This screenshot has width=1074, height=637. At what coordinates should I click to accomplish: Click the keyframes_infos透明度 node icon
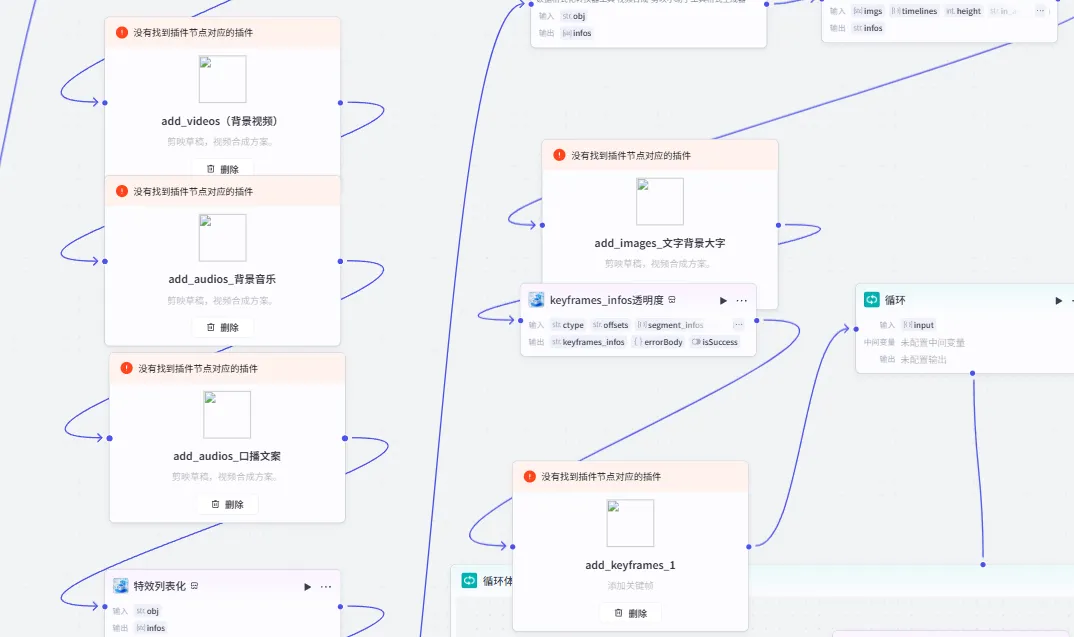(536, 300)
